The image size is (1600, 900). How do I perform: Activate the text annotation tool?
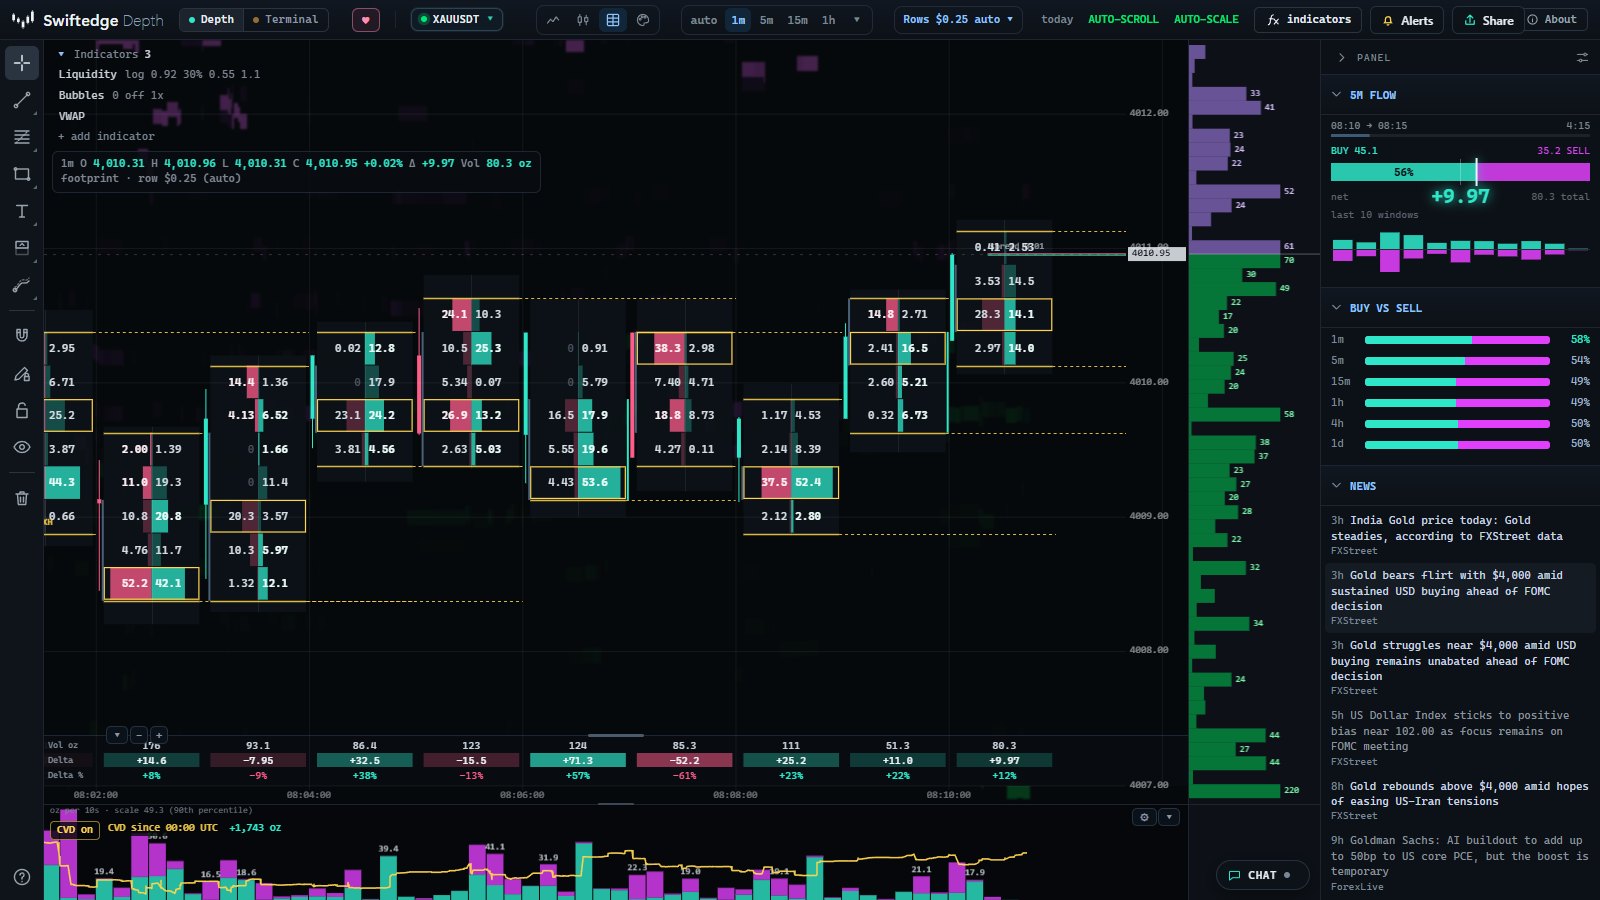click(22, 211)
